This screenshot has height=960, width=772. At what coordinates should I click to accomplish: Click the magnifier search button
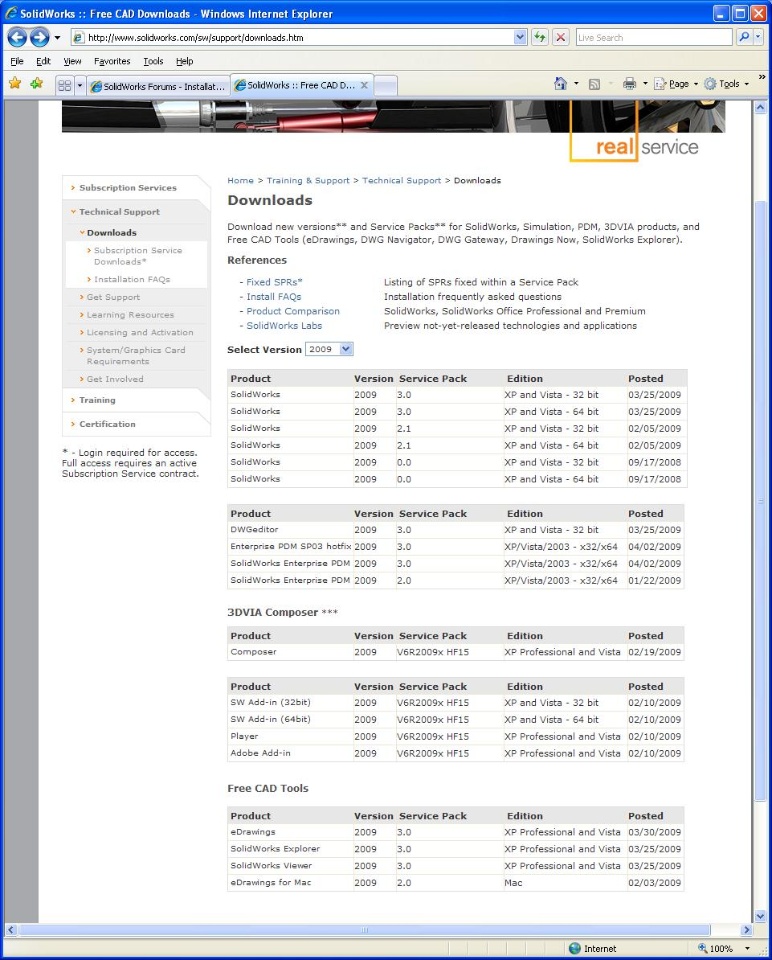pos(744,37)
